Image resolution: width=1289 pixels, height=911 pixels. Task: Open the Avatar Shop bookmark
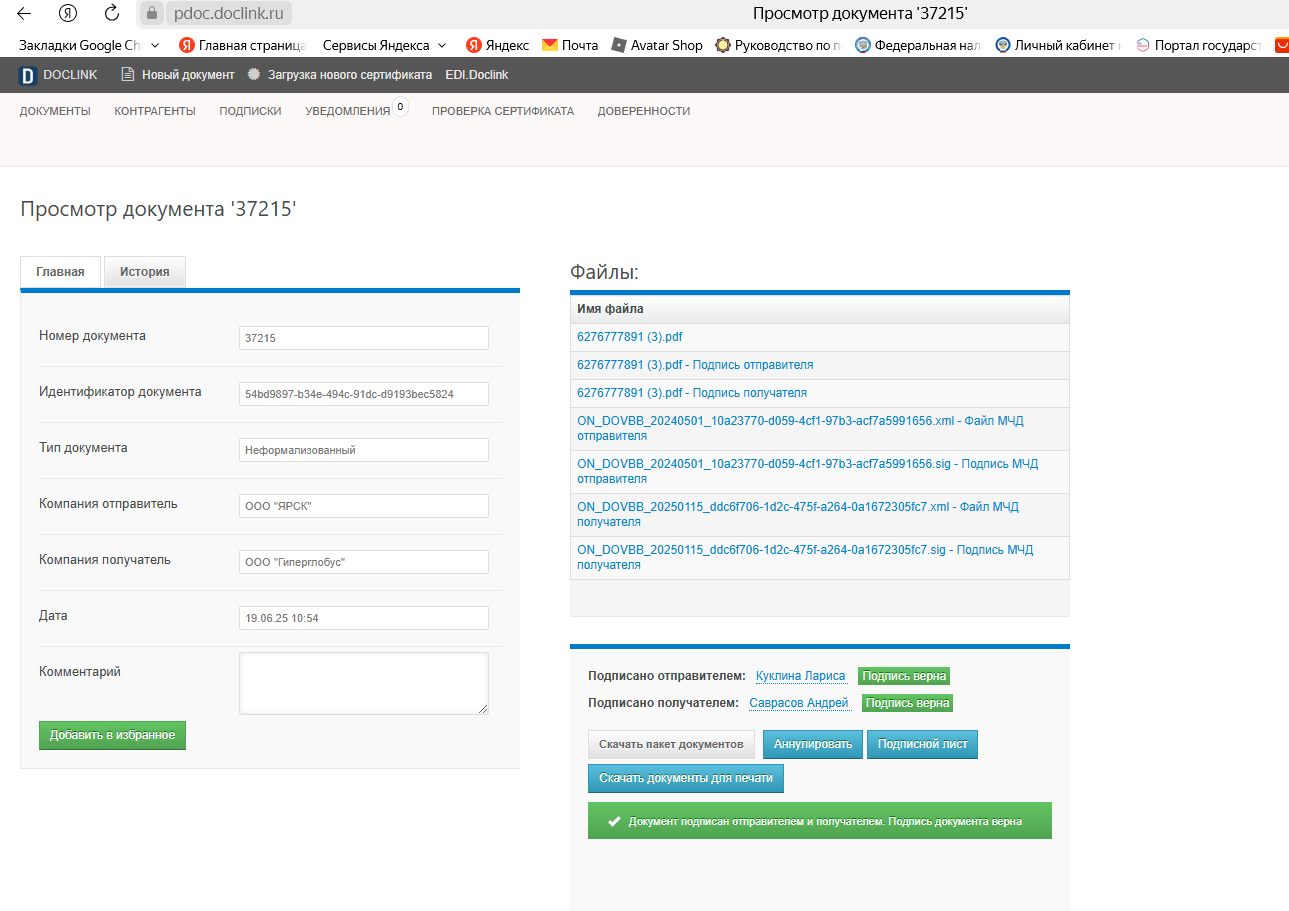pyautogui.click(x=657, y=45)
